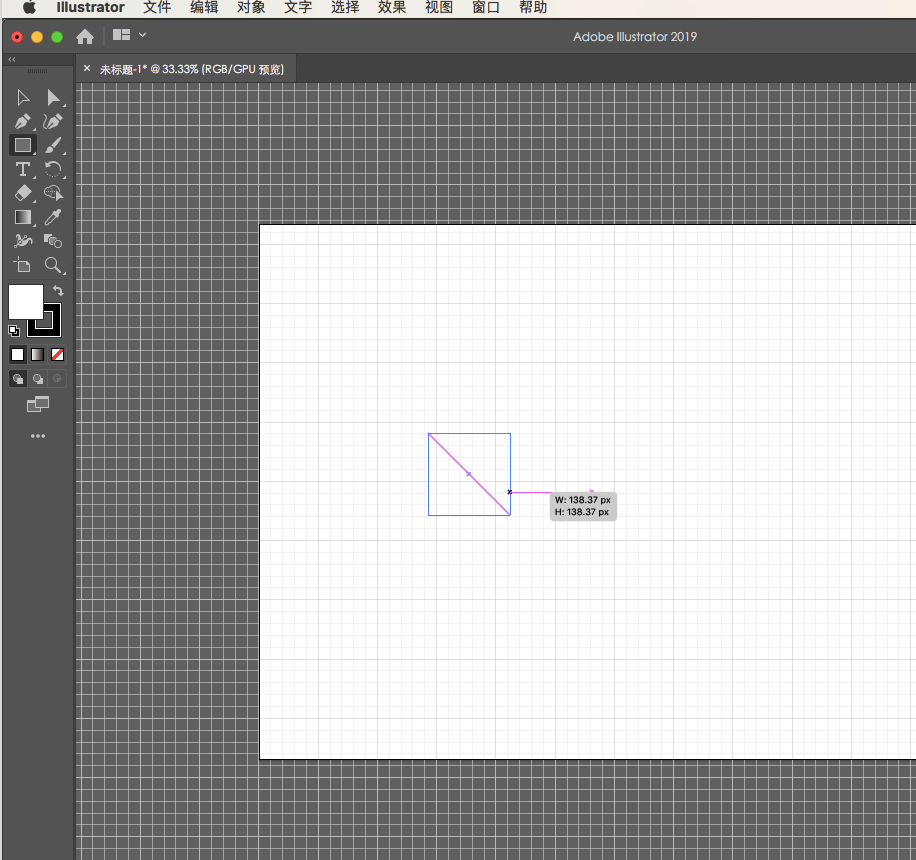Screen dimensions: 916x860
Task: Swap fill and stroke colors
Action: click(58, 290)
